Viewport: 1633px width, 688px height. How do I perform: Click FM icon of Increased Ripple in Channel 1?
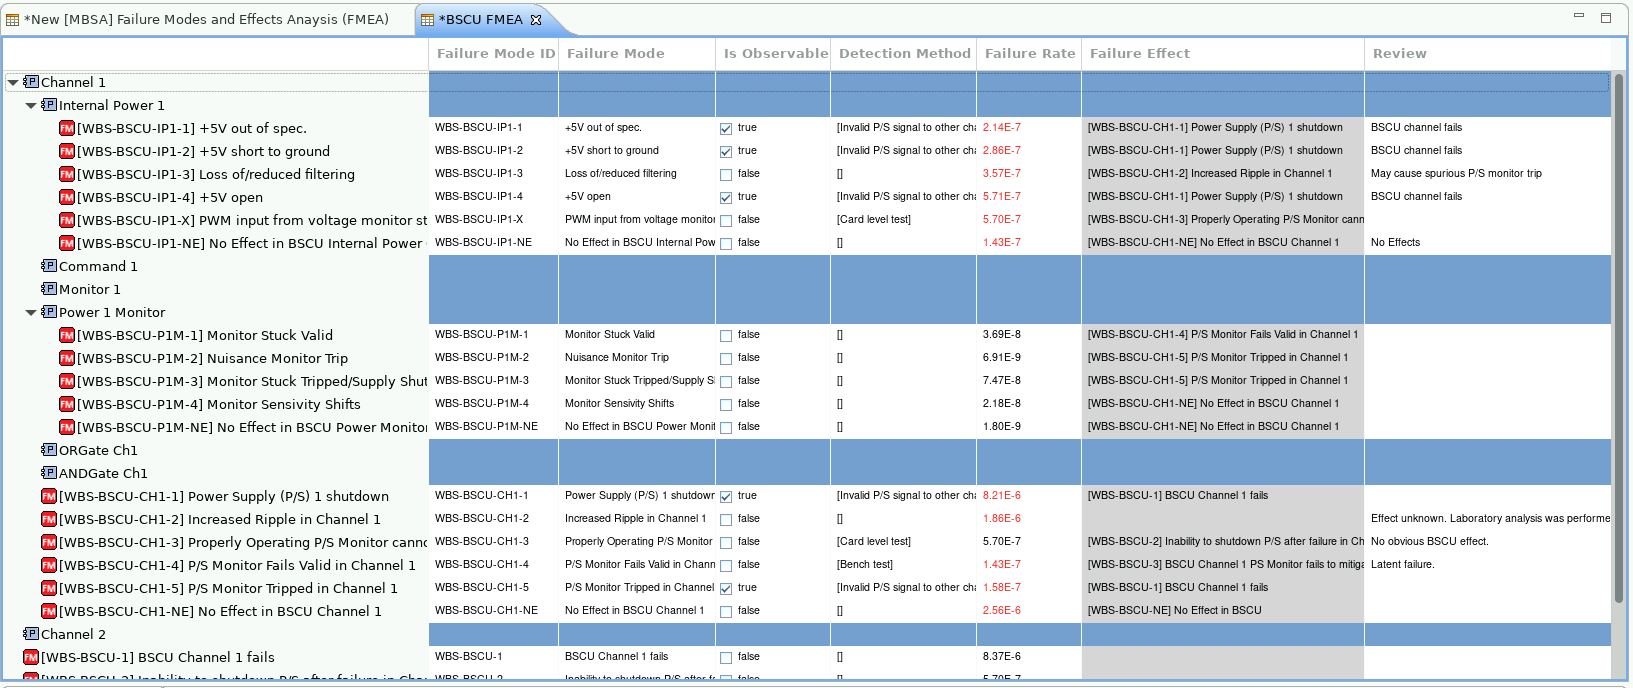click(x=49, y=519)
